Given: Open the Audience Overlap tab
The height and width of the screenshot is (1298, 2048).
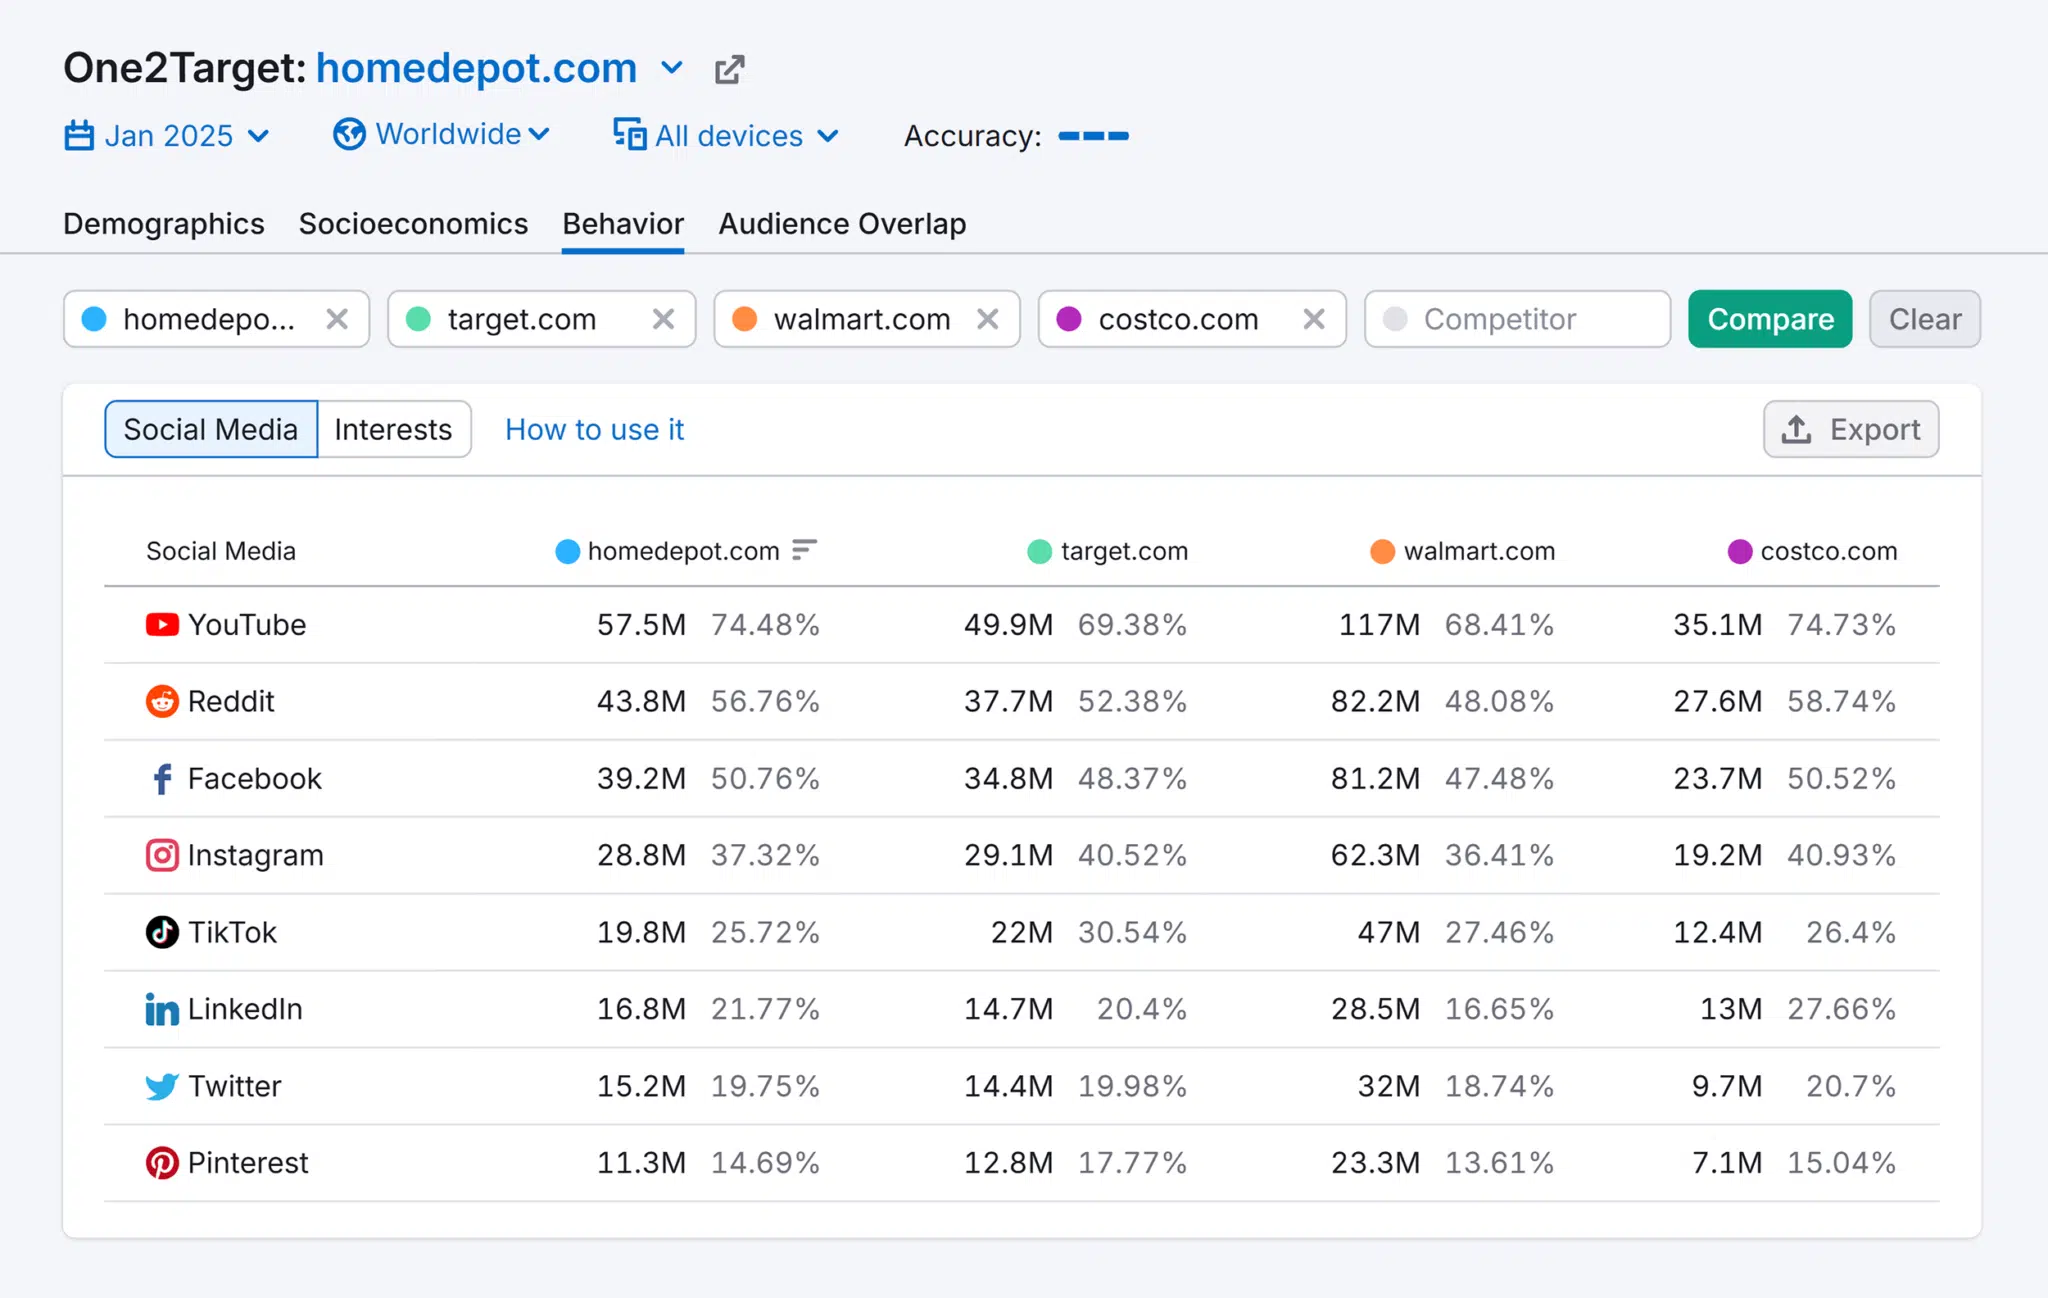Looking at the screenshot, I should point(842,224).
